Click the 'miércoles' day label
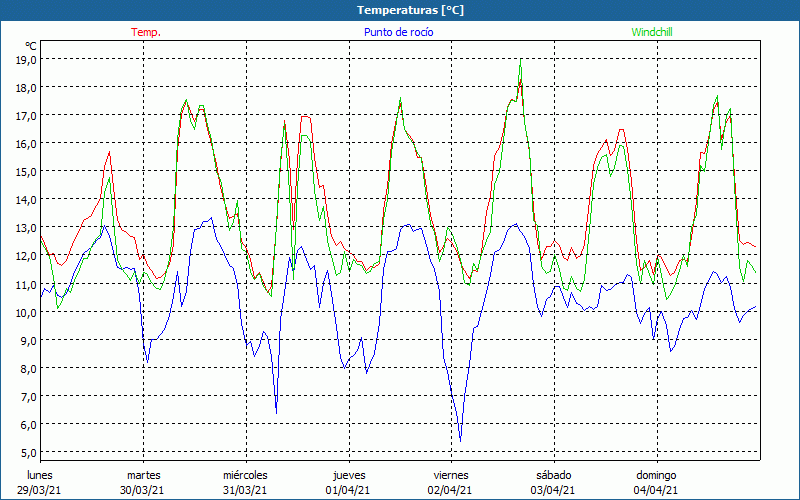The image size is (800, 500). 245,476
